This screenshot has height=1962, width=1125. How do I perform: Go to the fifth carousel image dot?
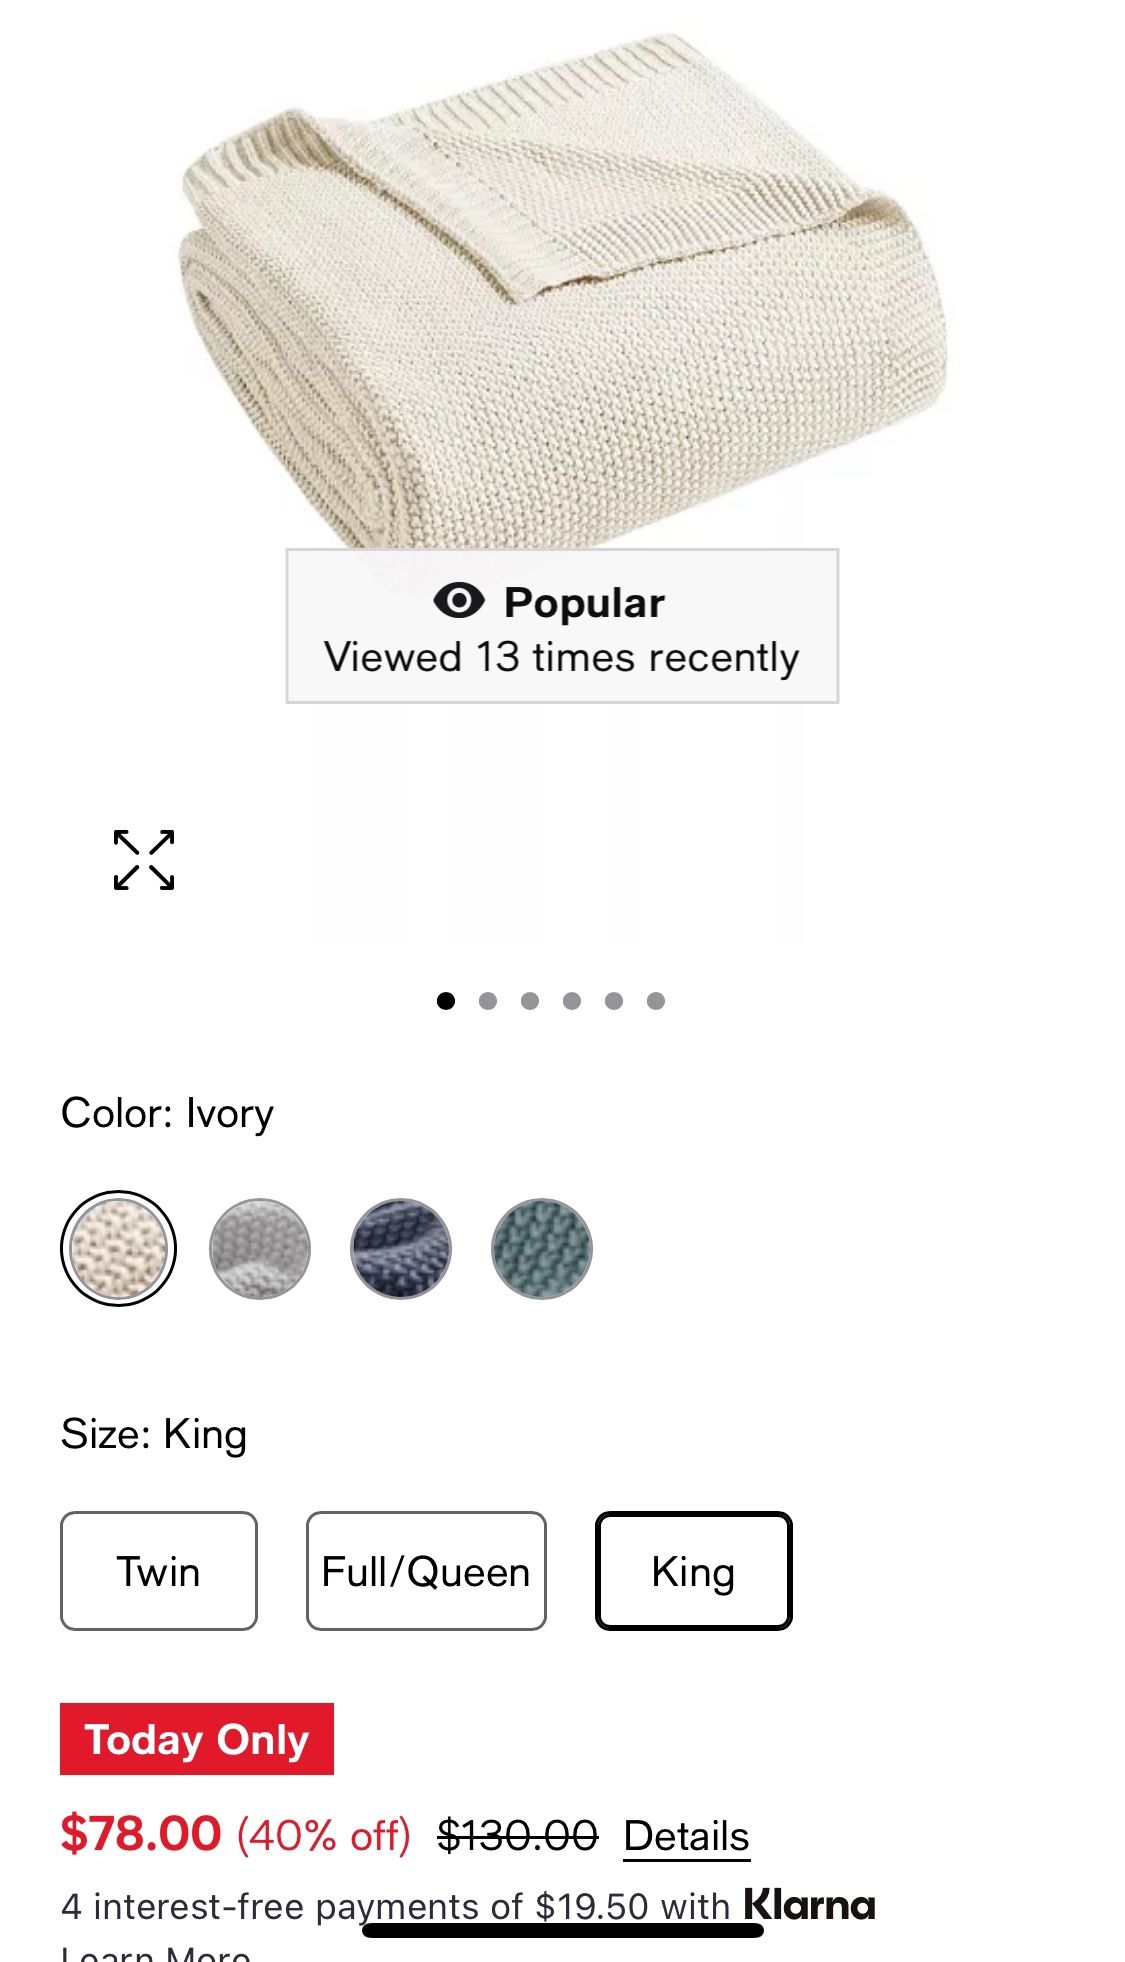(614, 1001)
